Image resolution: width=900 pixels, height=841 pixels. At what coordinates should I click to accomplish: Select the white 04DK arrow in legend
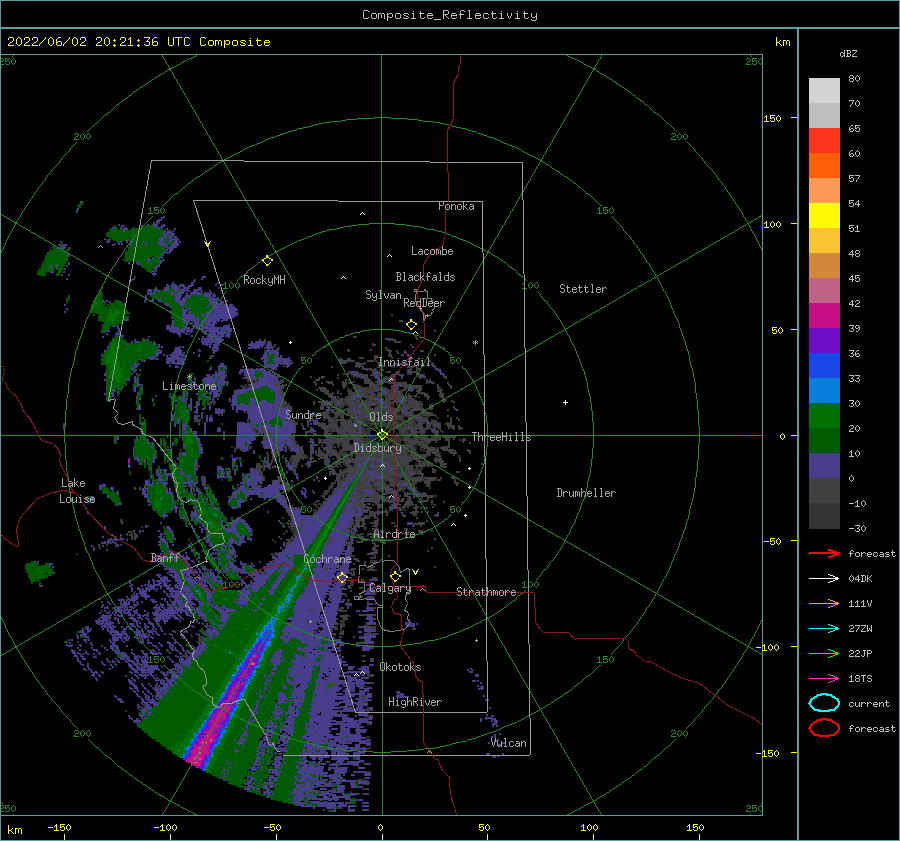[824, 579]
